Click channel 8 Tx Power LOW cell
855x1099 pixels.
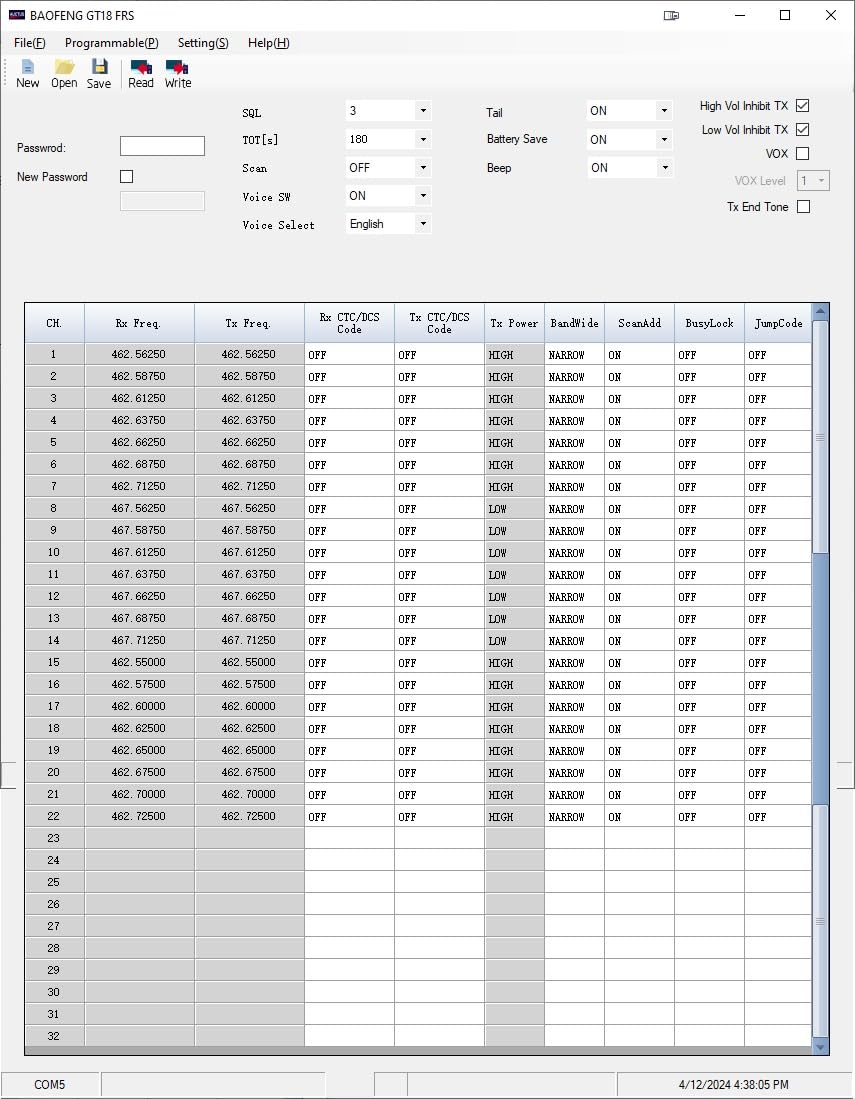point(514,508)
